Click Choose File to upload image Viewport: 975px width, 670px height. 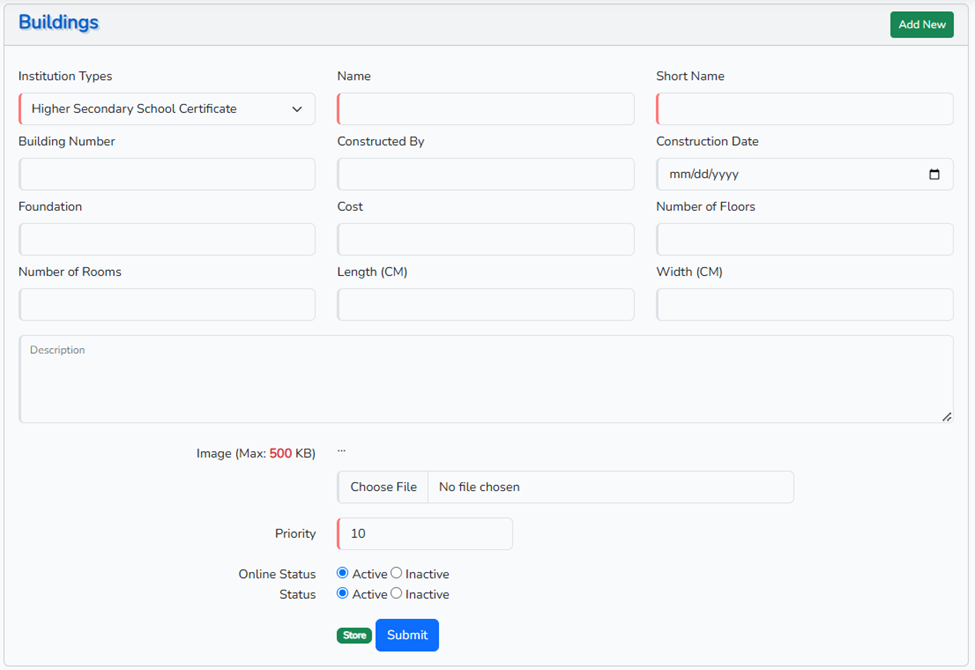(x=383, y=487)
